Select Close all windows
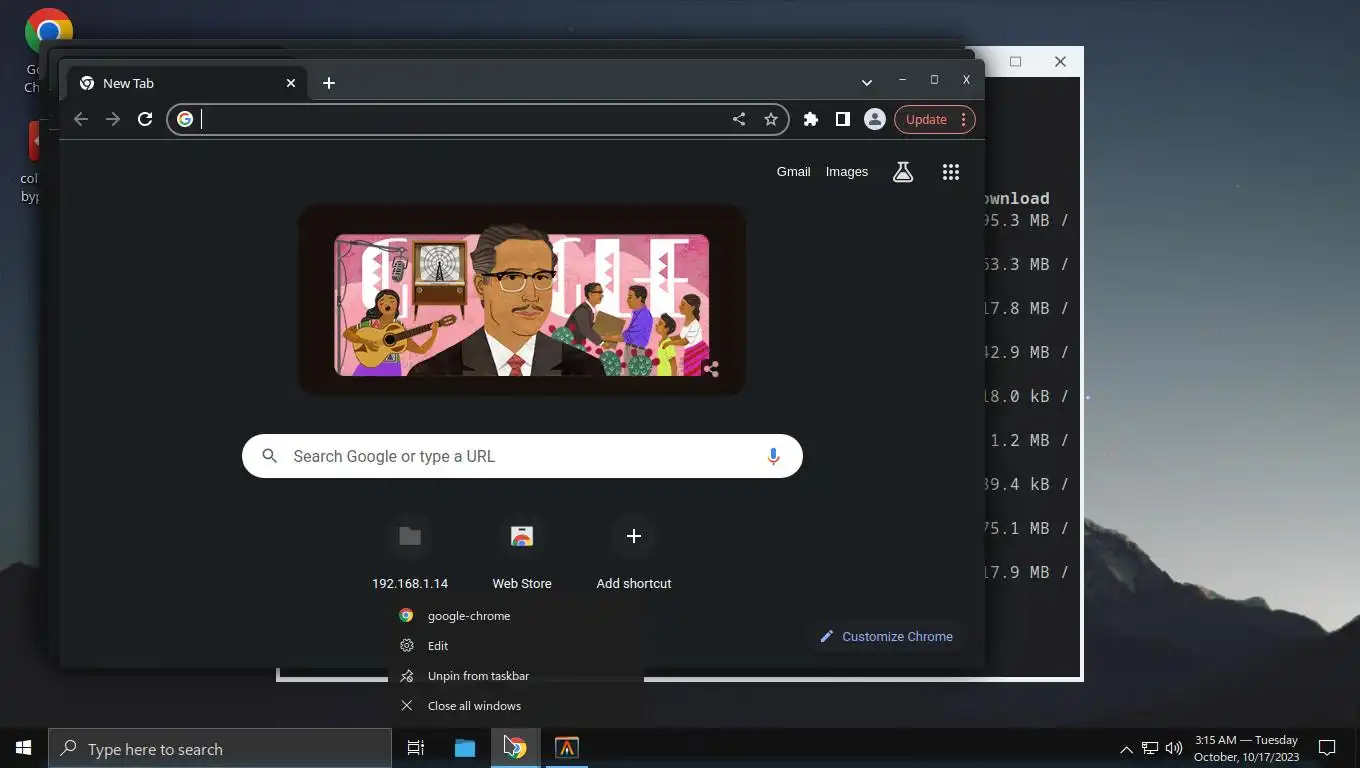1360x768 pixels. click(x=516, y=706)
